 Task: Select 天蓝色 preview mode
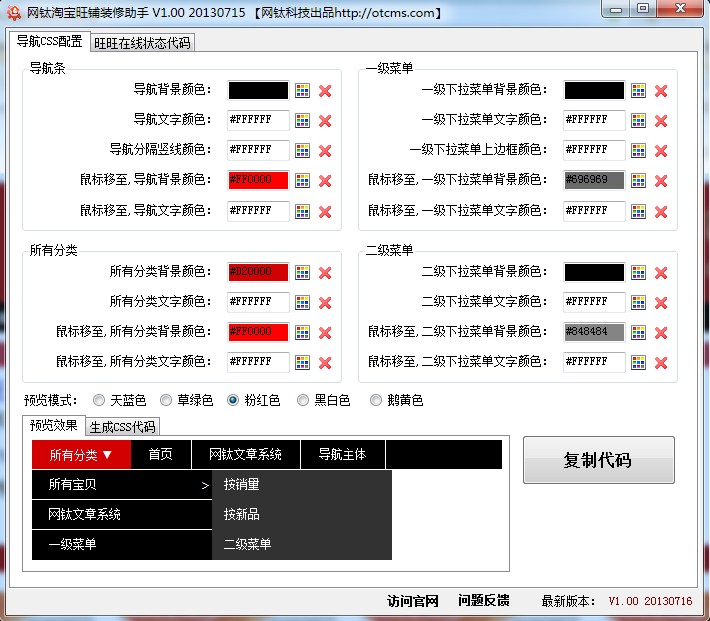tap(98, 400)
